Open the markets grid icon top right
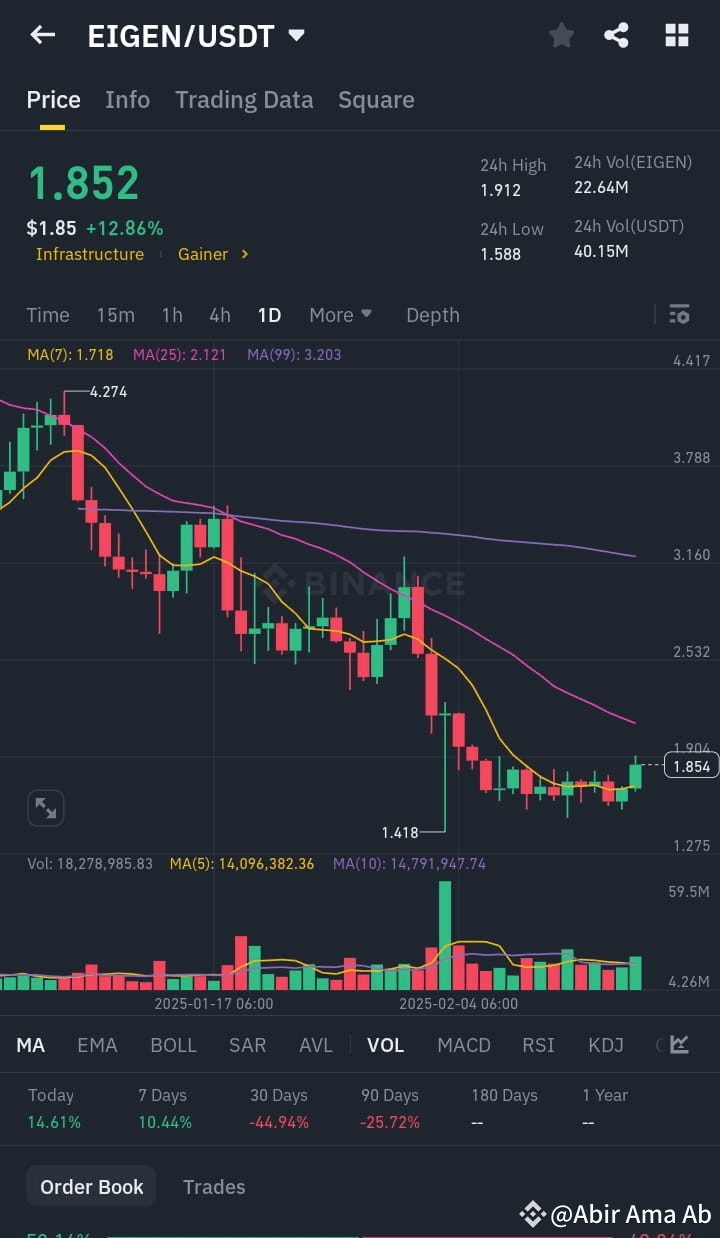Viewport: 720px width, 1238px height. (x=677, y=34)
